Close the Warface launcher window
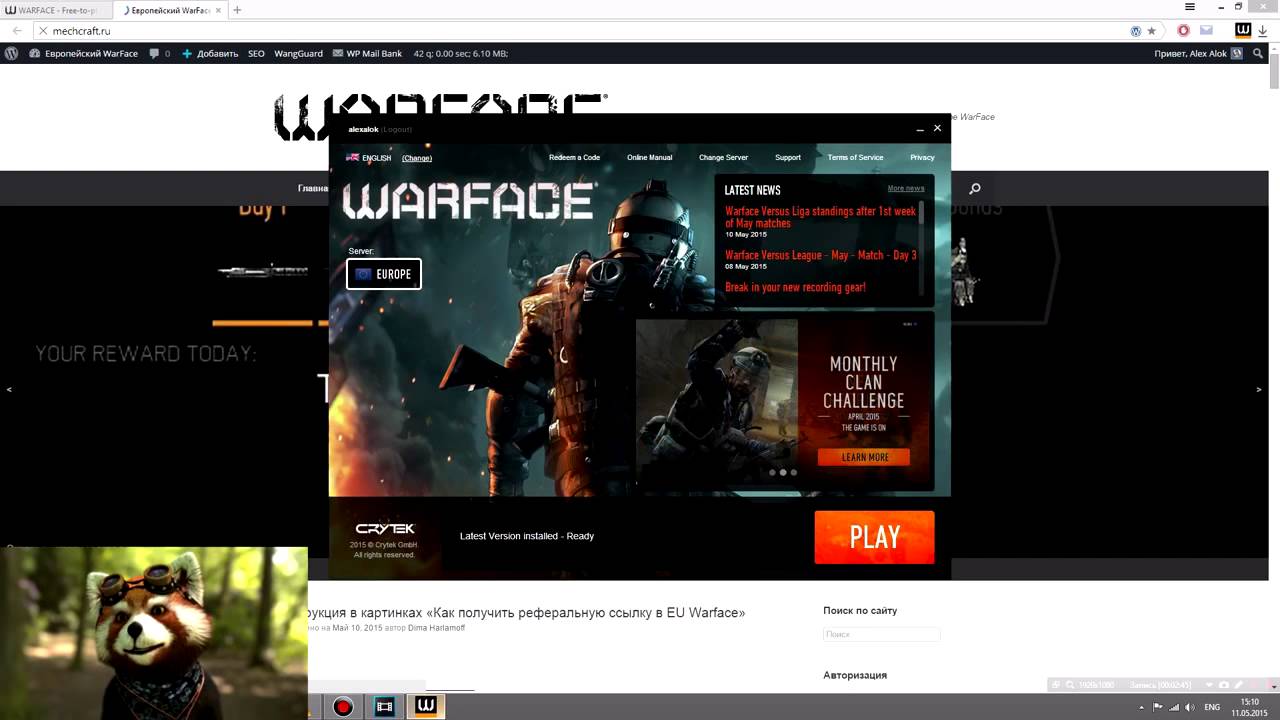1280x720 pixels. pos(937,128)
